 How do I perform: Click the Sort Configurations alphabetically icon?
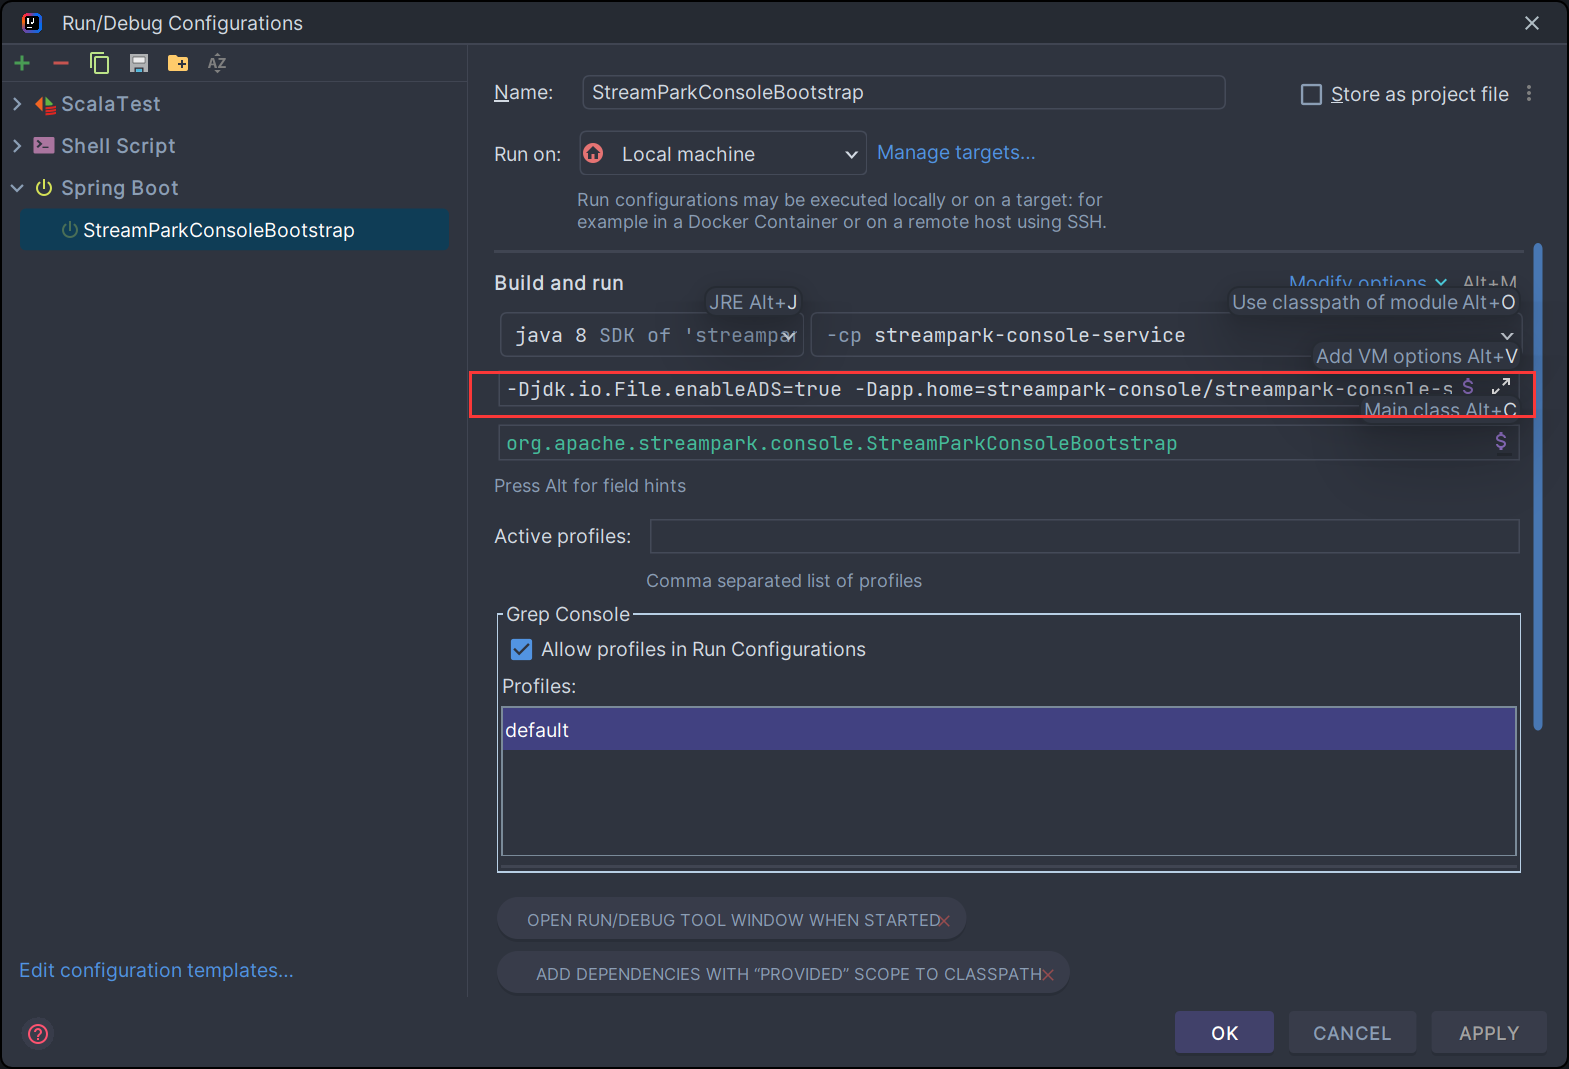(x=217, y=63)
